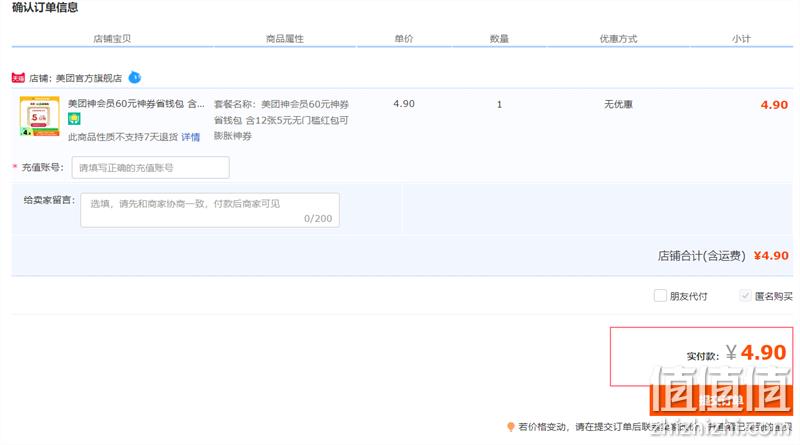Click the Tmall store badge icon

point(18,78)
